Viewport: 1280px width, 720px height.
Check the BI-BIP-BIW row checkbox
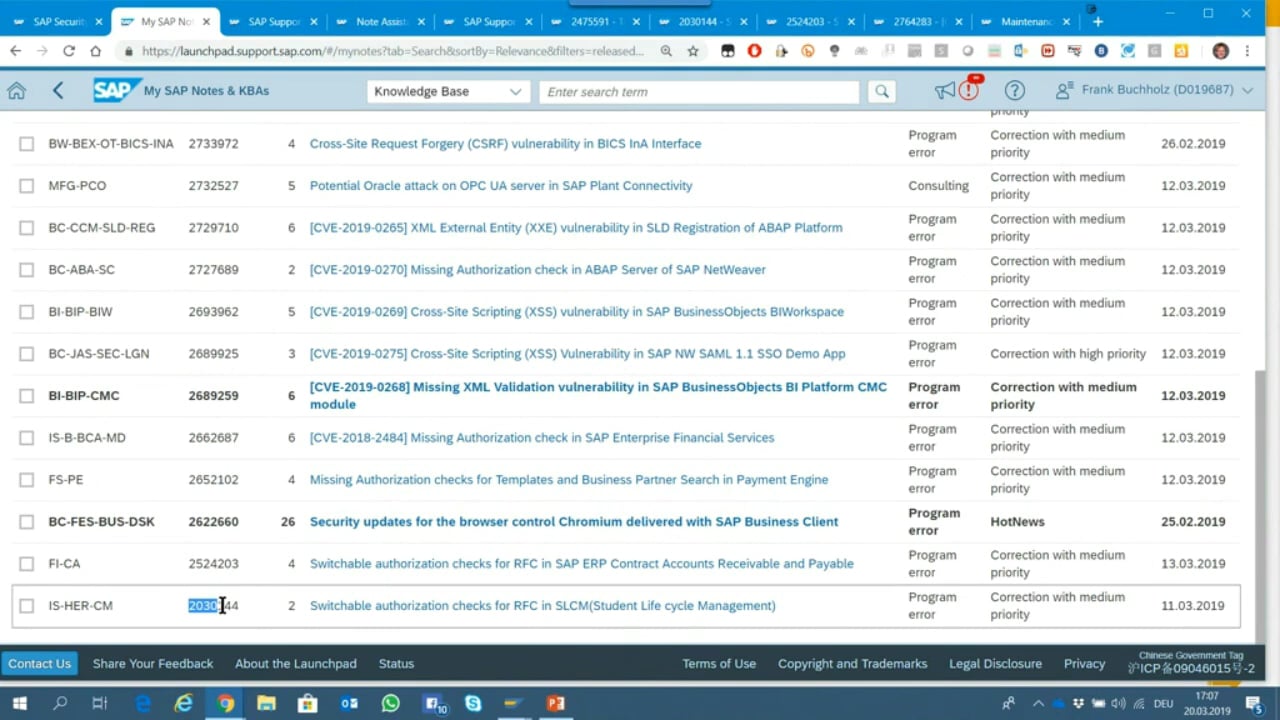coord(27,312)
